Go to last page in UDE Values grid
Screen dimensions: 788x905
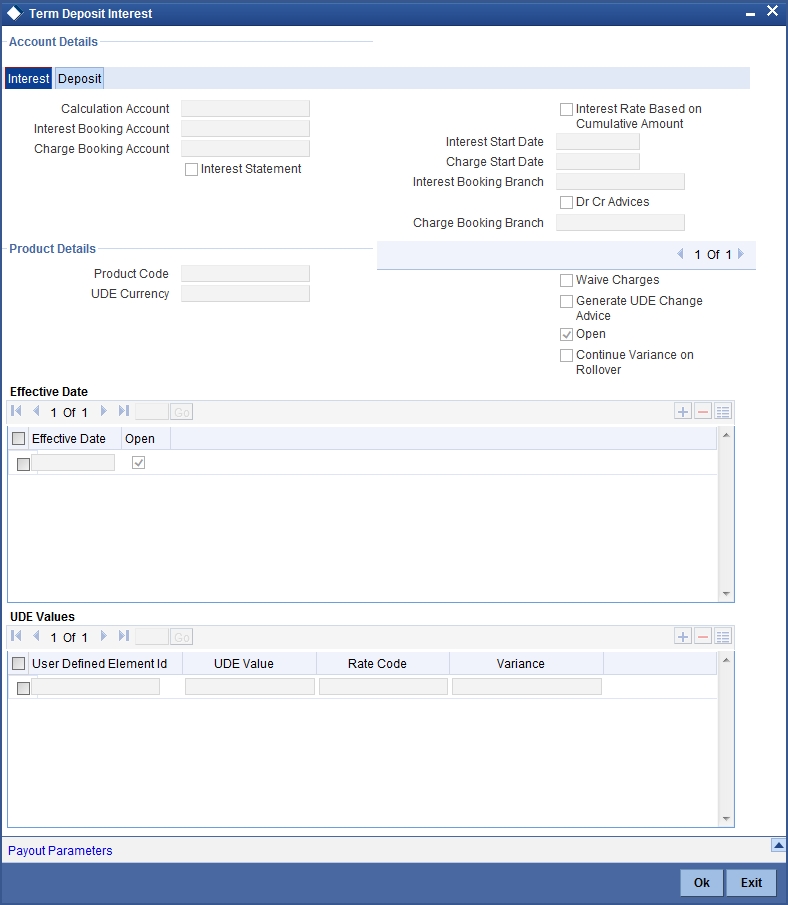(x=124, y=636)
